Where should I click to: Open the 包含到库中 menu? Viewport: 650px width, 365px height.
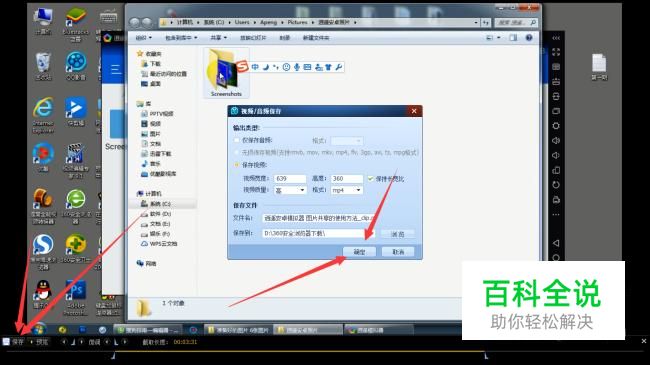click(181, 38)
